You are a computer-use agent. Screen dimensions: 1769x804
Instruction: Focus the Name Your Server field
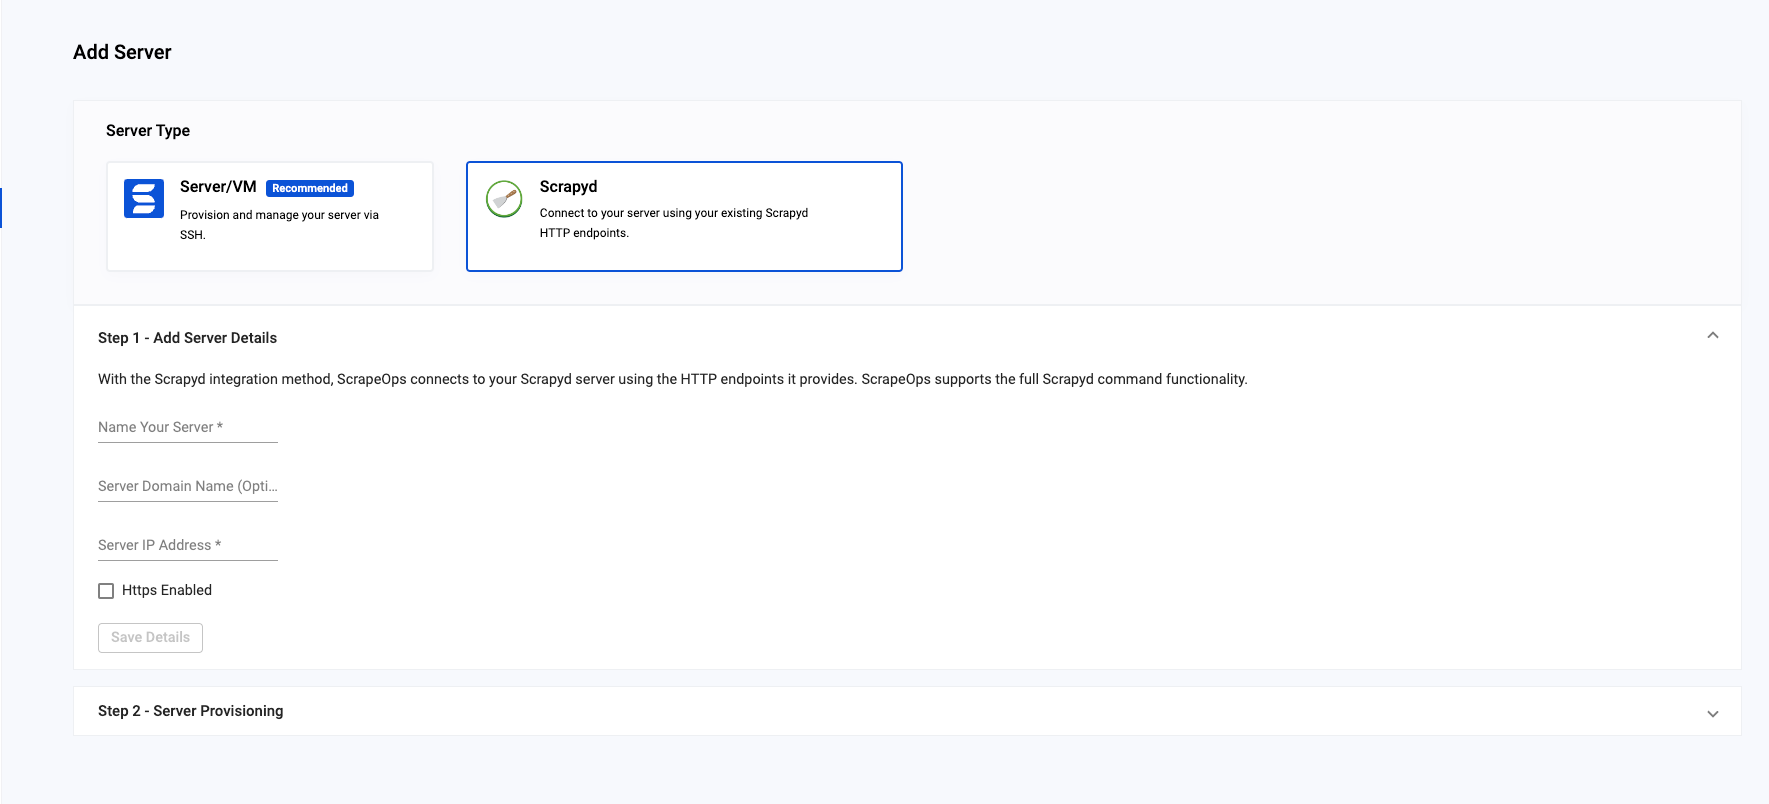(x=188, y=428)
